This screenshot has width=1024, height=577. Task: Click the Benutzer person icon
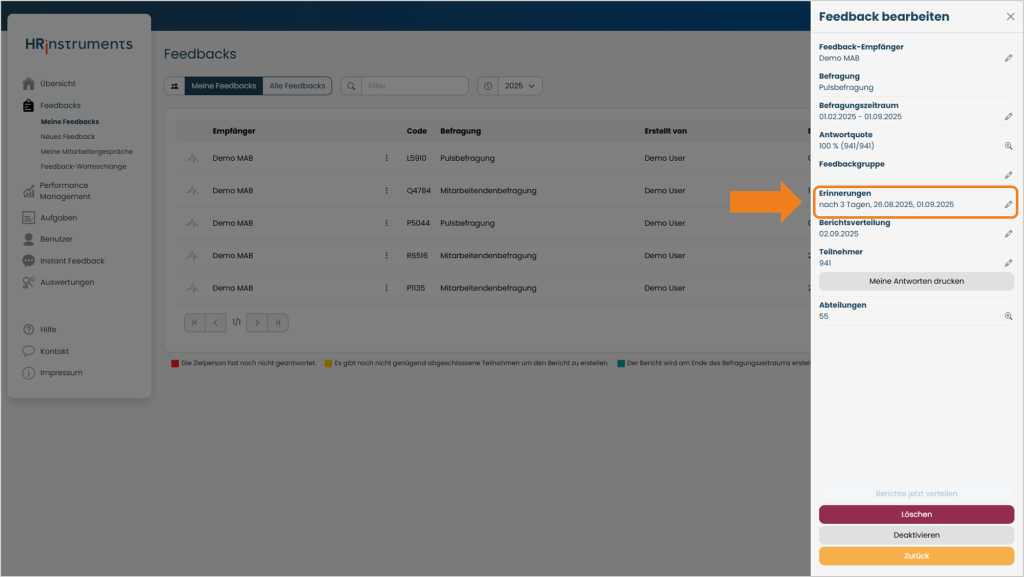pyautogui.click(x=28, y=239)
